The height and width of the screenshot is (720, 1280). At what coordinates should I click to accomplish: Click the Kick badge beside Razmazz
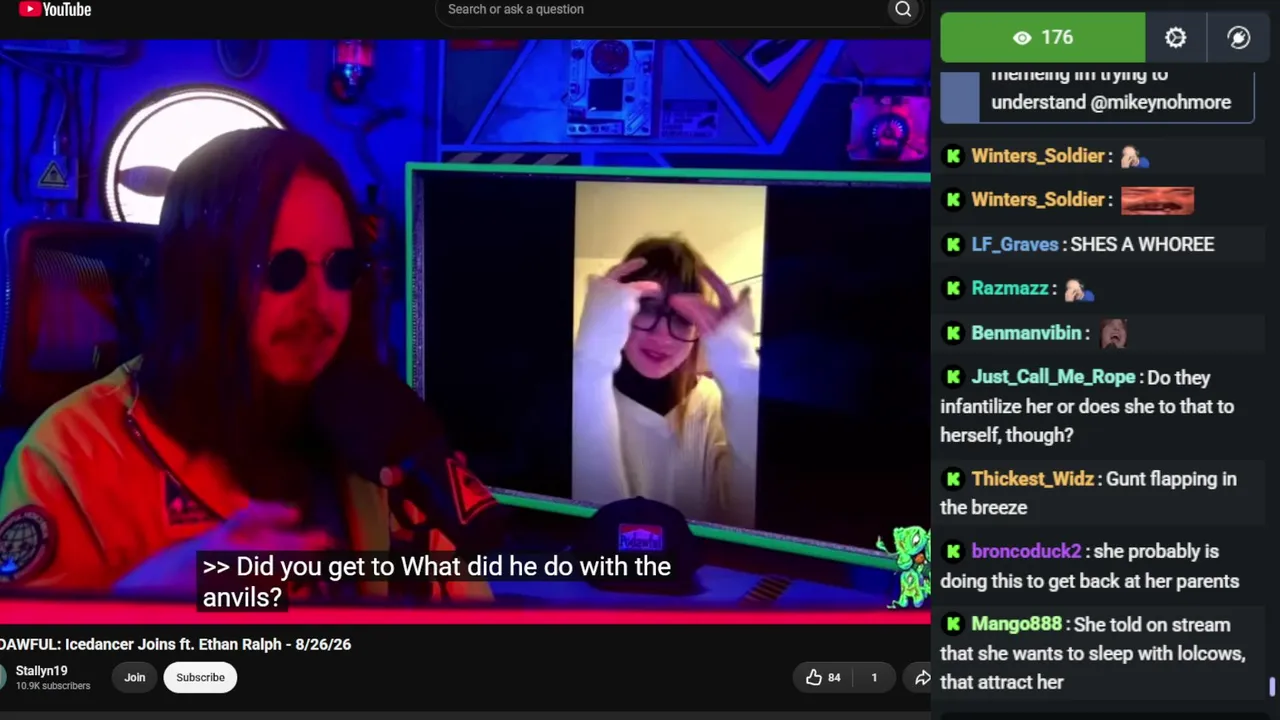(x=953, y=288)
